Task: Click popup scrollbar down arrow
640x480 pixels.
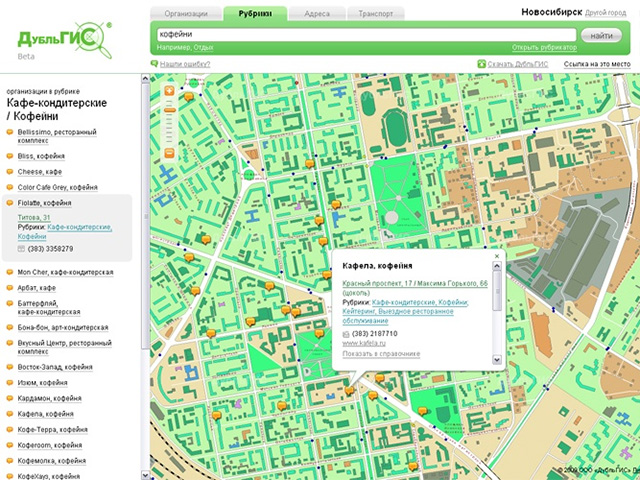Action: pyautogui.click(x=497, y=360)
